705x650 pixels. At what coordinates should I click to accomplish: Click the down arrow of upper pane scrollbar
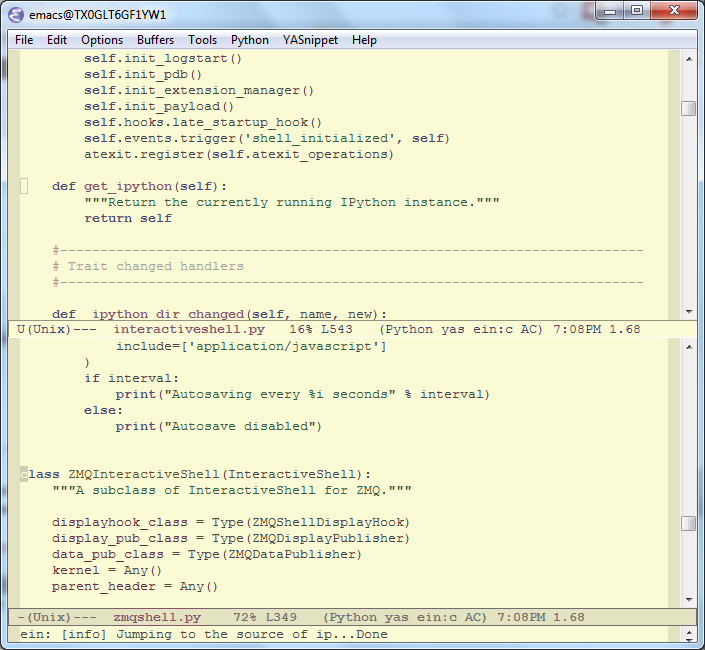(689, 312)
